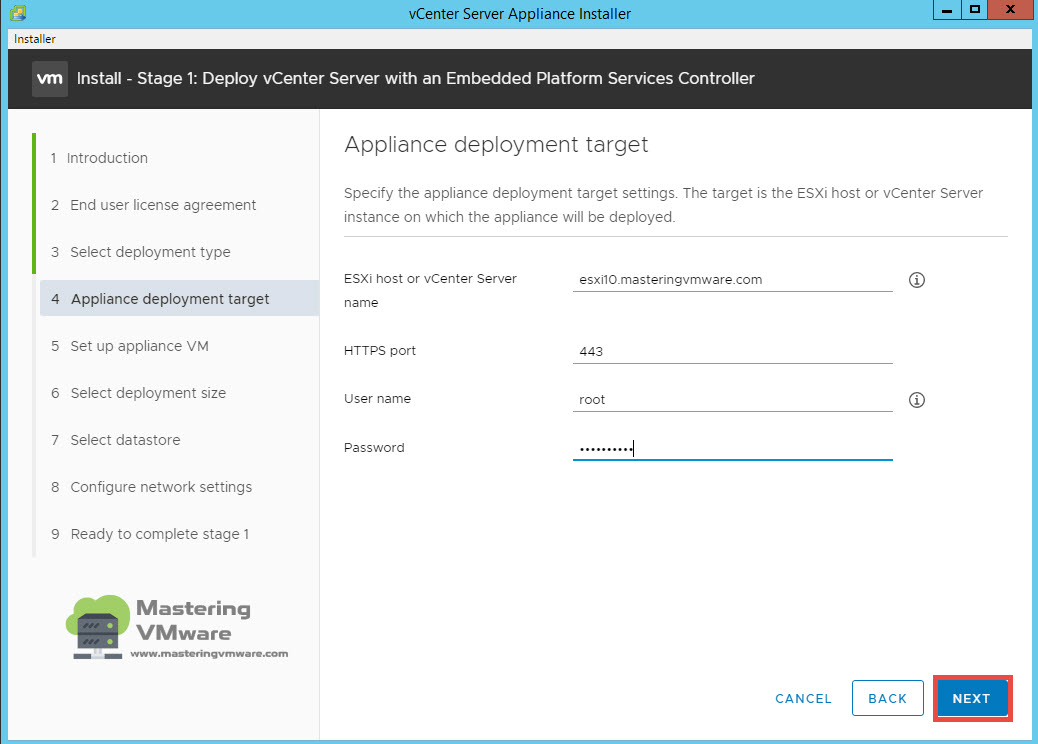Cancel the installer wizard
Viewport: 1038px width, 744px height.
coord(803,698)
